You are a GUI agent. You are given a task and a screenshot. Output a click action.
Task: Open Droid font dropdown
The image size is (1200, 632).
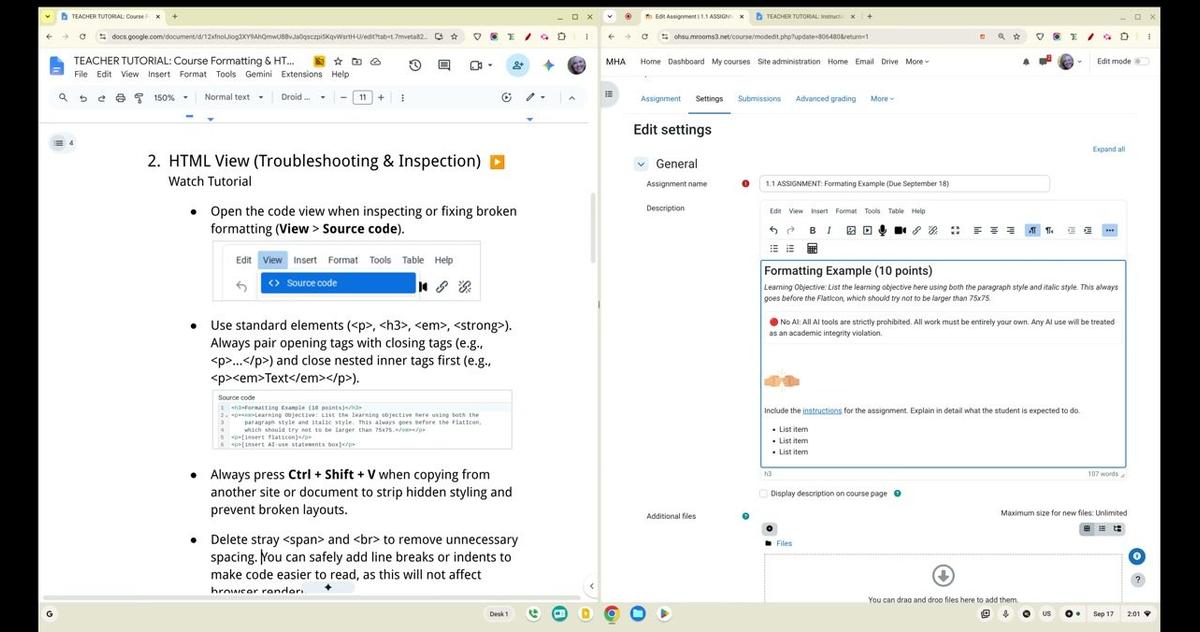point(302,98)
